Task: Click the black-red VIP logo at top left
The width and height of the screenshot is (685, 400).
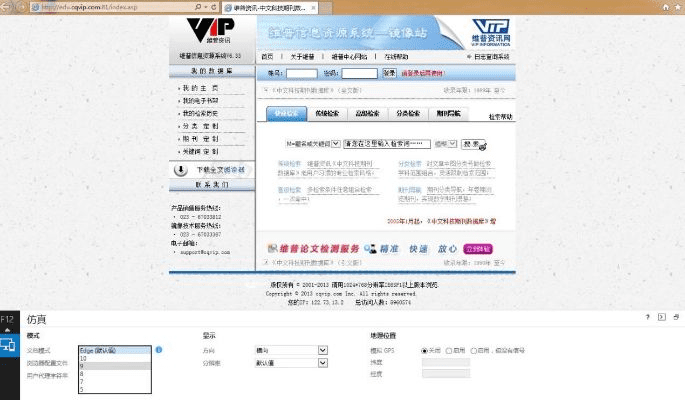Action: tap(210, 31)
